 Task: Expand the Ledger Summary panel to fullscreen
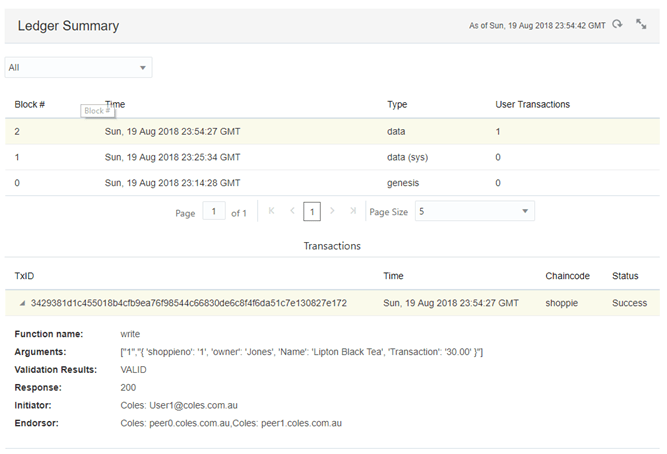[642, 25]
